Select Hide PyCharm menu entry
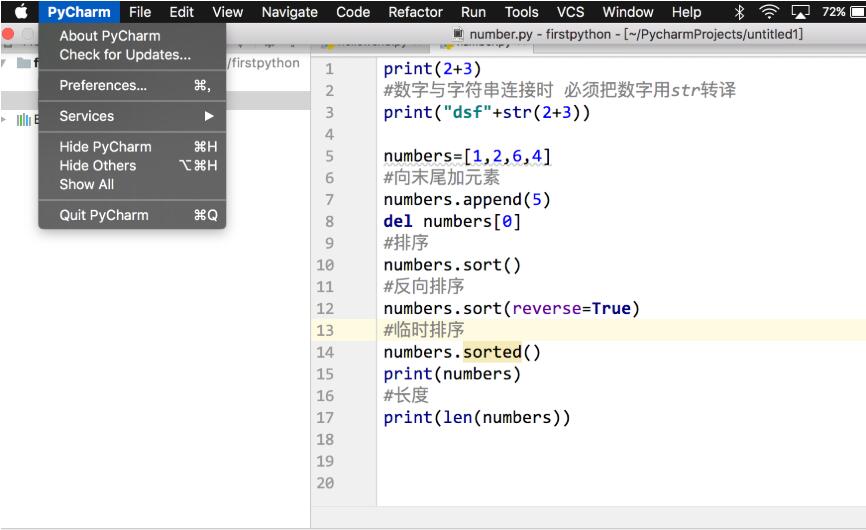Viewport: 866px width, 530px height. pos(105,147)
